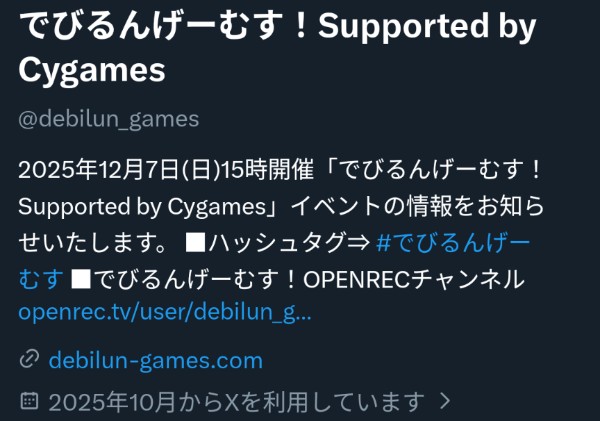Click the ハッシュタグ⇒ label text

(290, 243)
